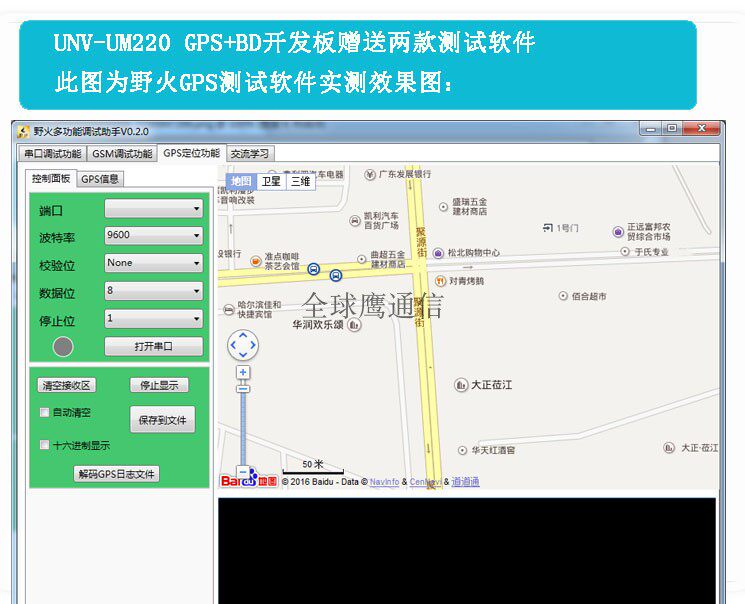Click the right bus stop icon

coord(335,275)
